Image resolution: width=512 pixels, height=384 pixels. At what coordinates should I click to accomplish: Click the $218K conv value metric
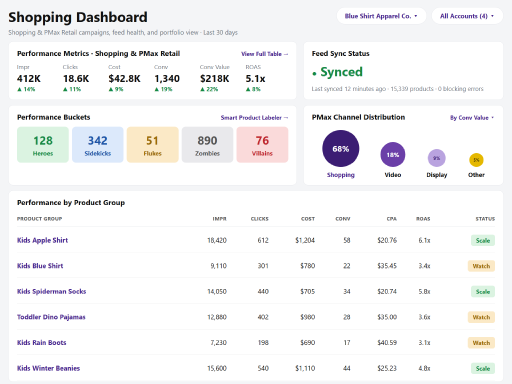[x=214, y=79]
